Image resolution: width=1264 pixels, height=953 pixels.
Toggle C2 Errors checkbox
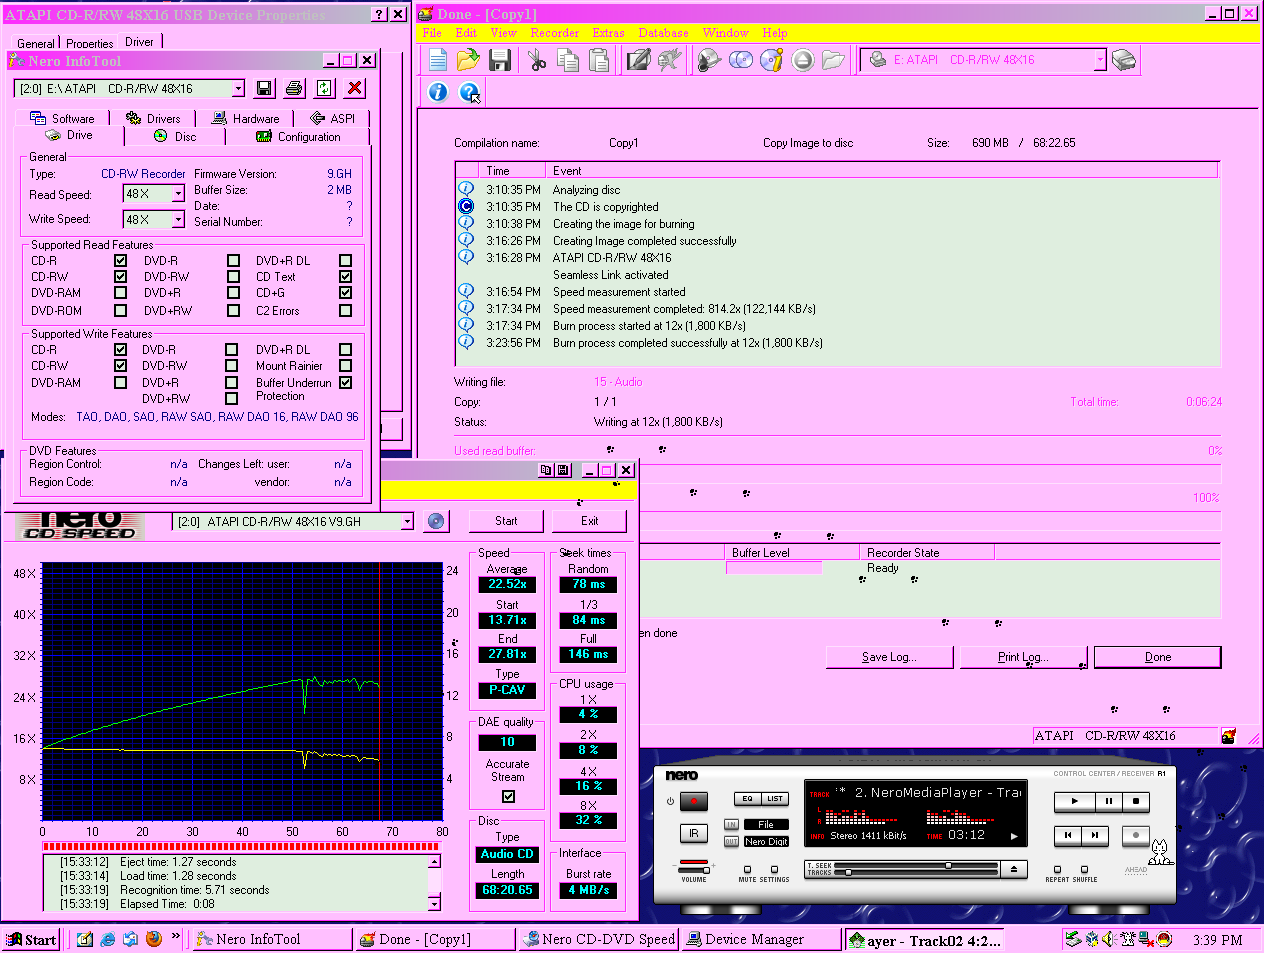pyautogui.click(x=345, y=311)
